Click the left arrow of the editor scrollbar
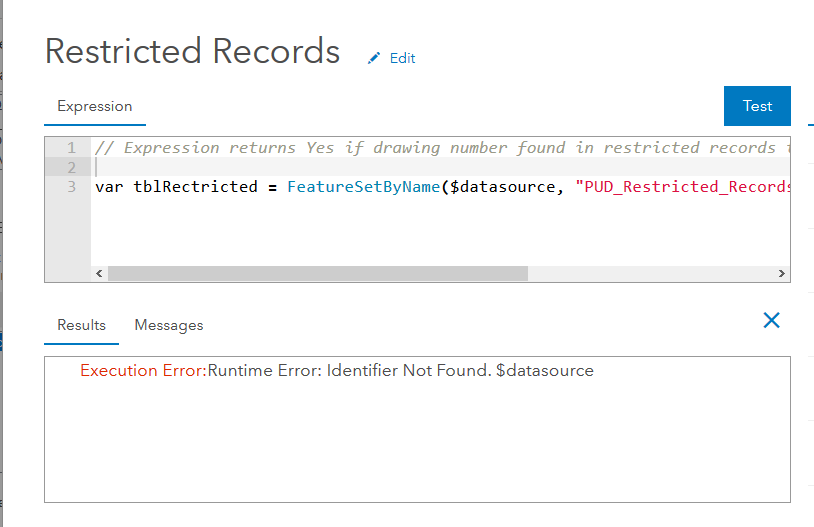This screenshot has width=814, height=527. pos(99,273)
